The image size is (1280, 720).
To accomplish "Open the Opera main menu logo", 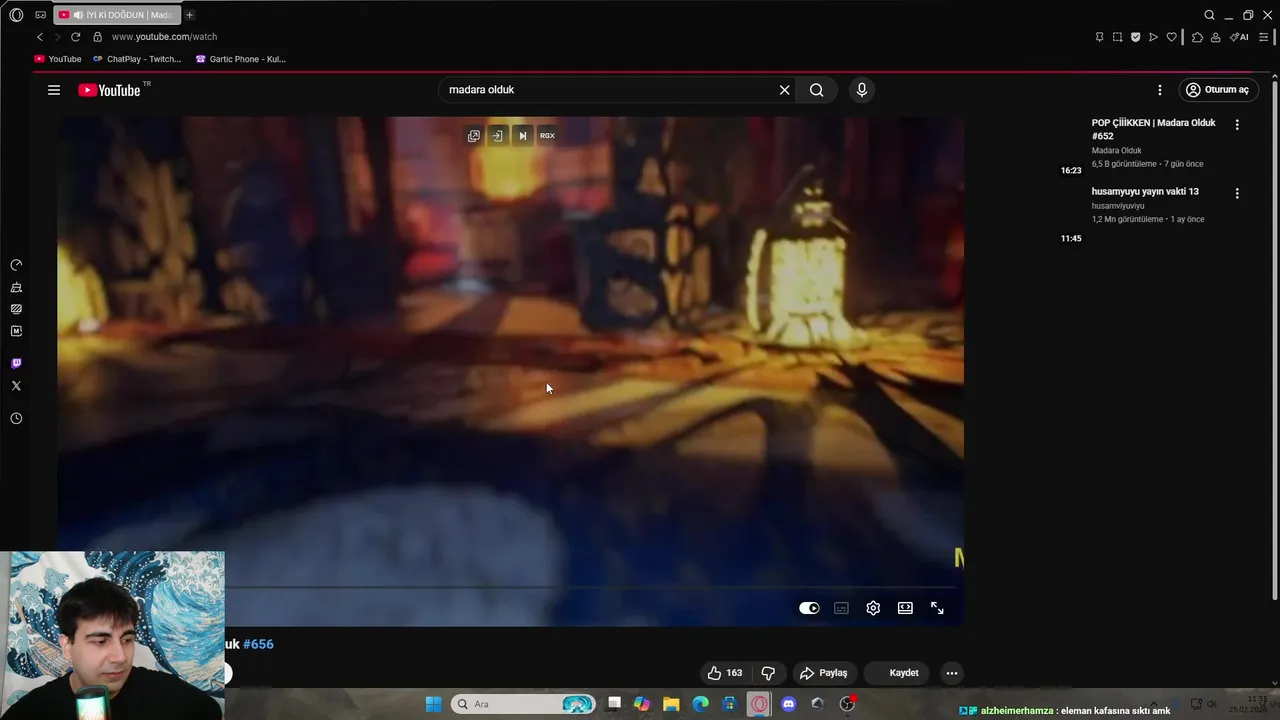I will [x=16, y=15].
